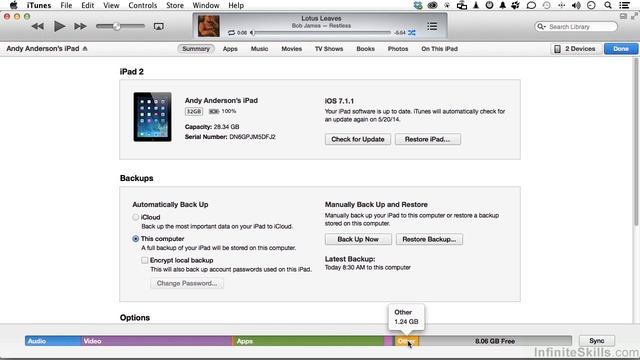Click the Capacity label

[198, 127]
